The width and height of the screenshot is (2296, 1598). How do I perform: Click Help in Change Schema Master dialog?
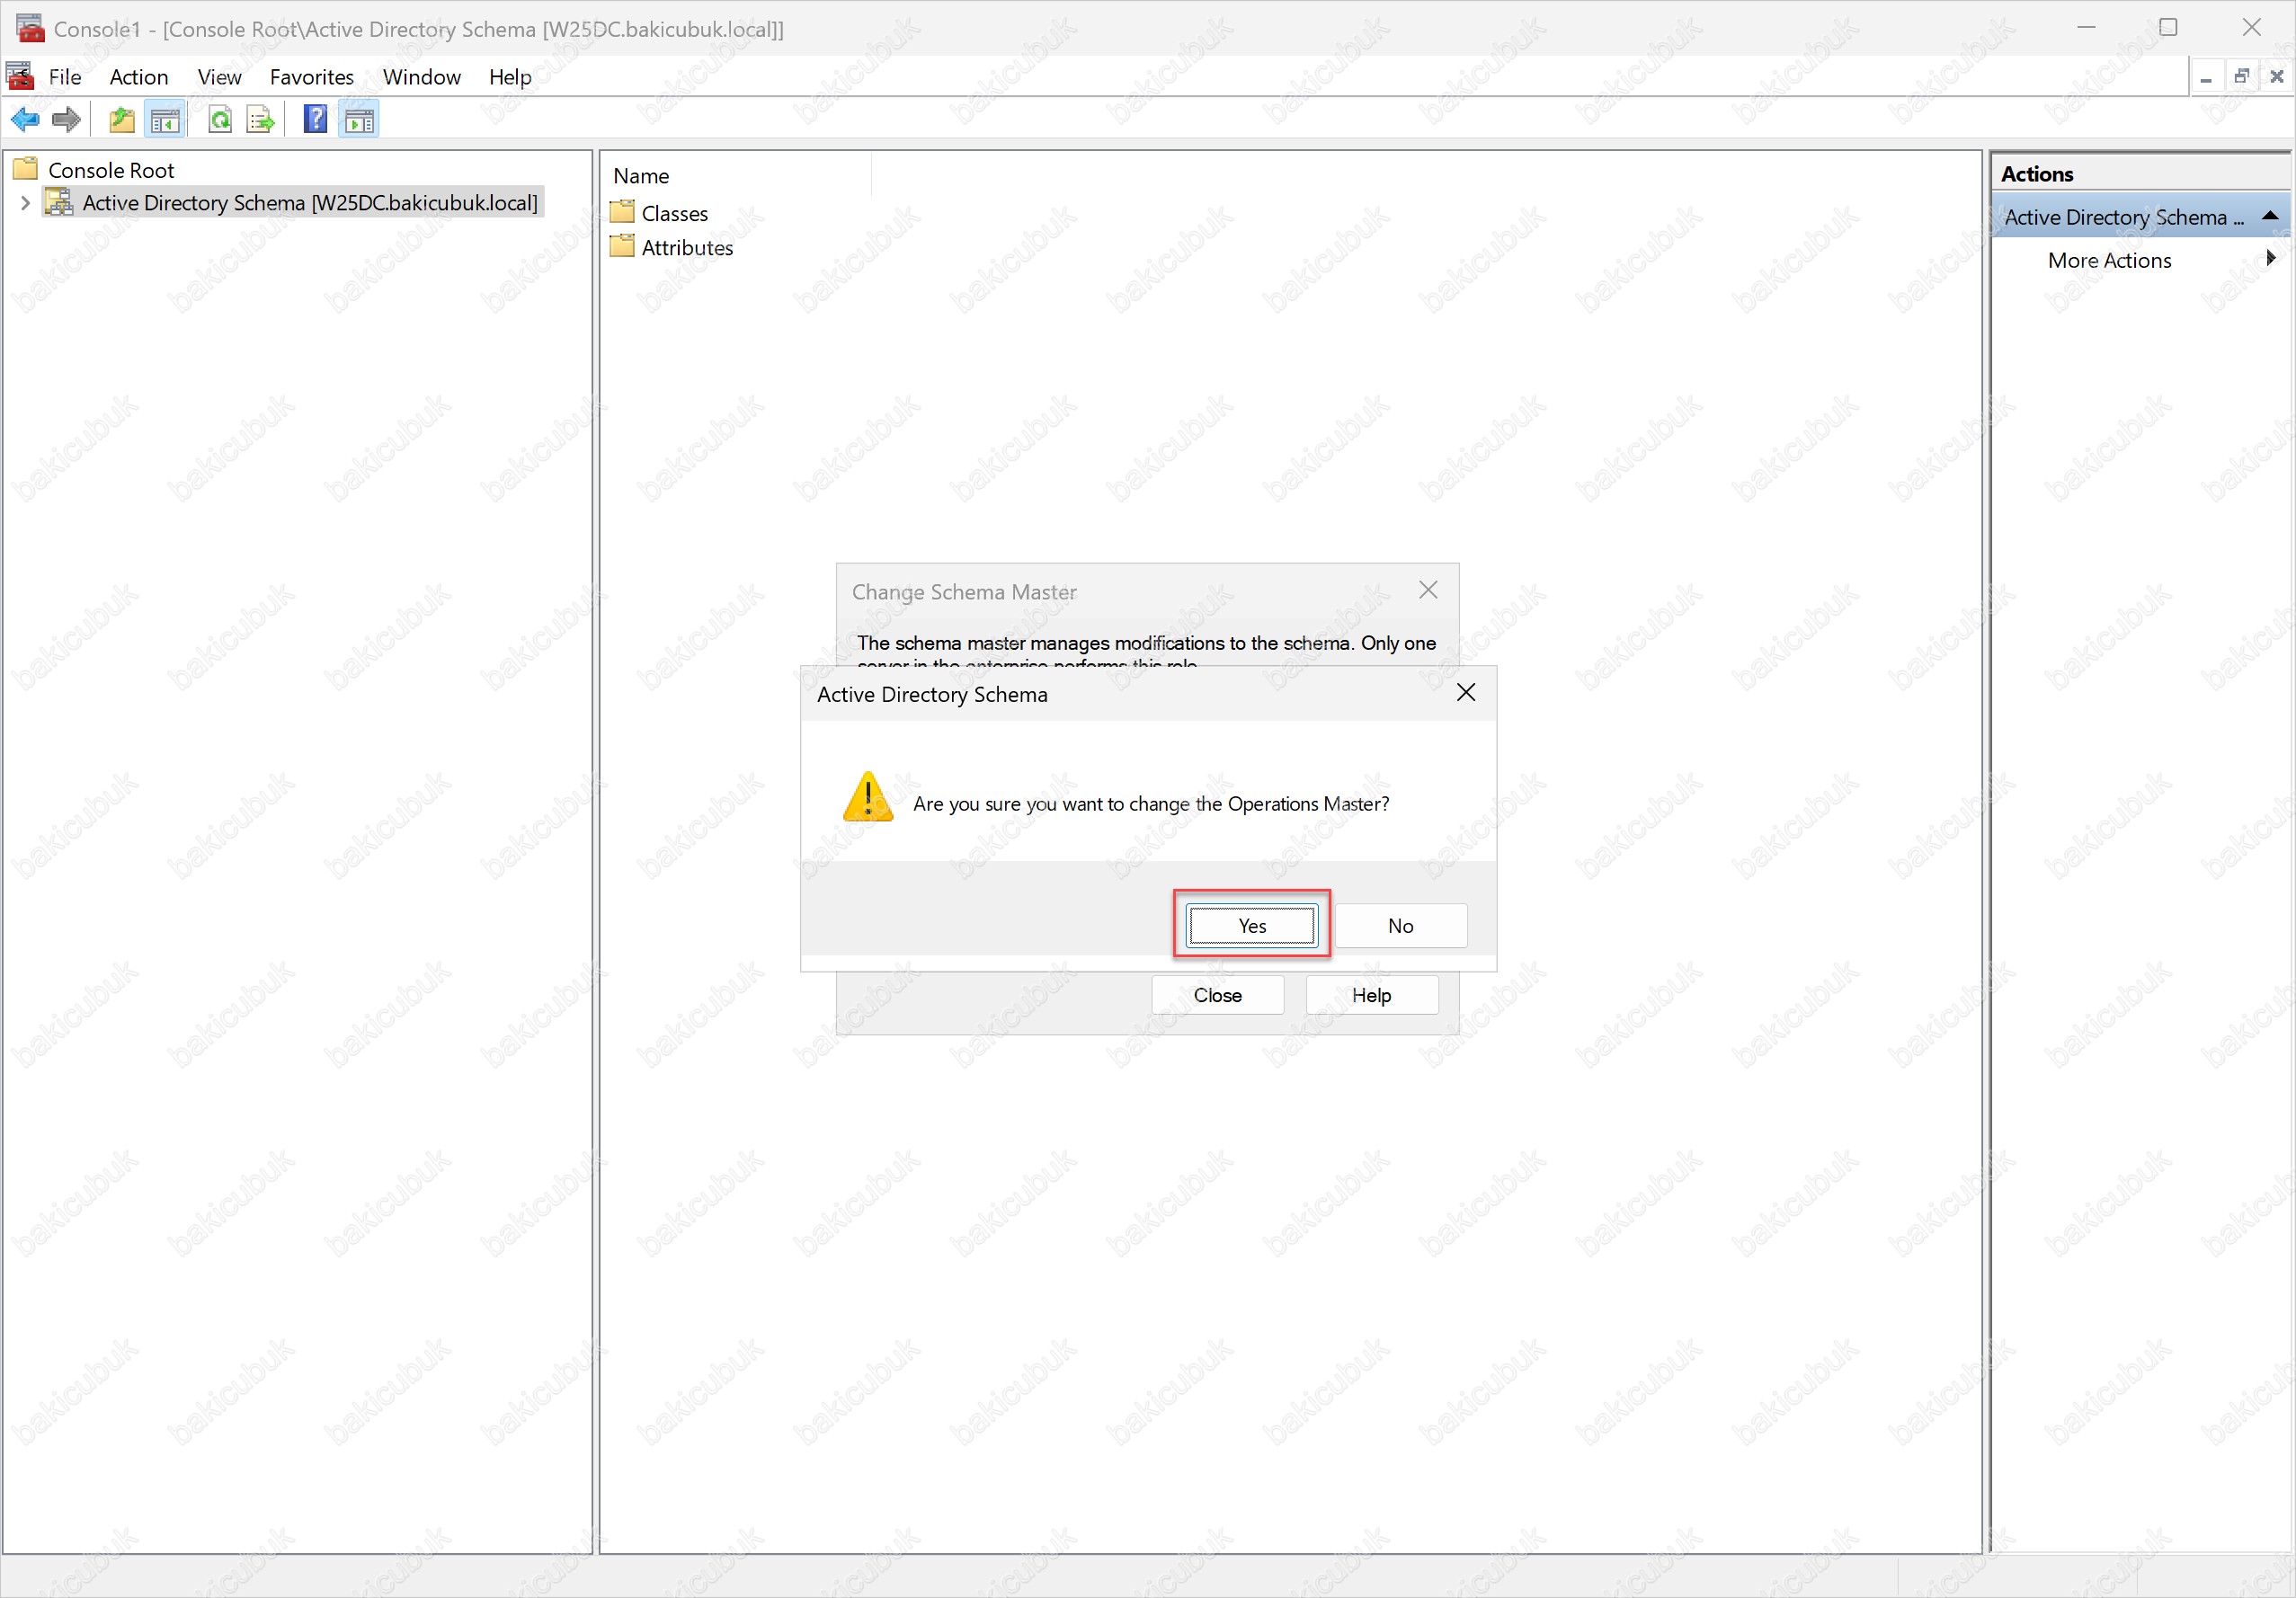tap(1372, 995)
